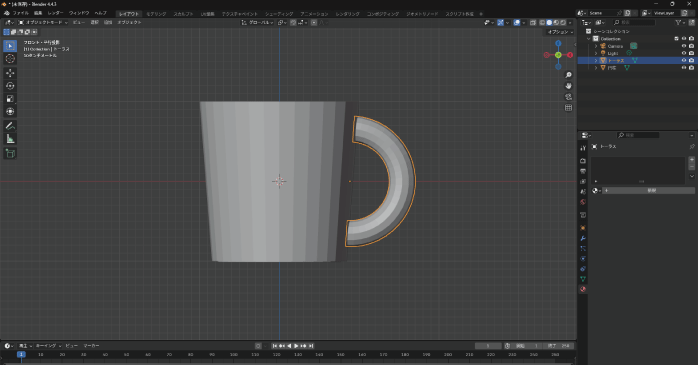The height and width of the screenshot is (365, 698).
Task: Toggle visibility eye of Collection row
Action: coord(684,39)
